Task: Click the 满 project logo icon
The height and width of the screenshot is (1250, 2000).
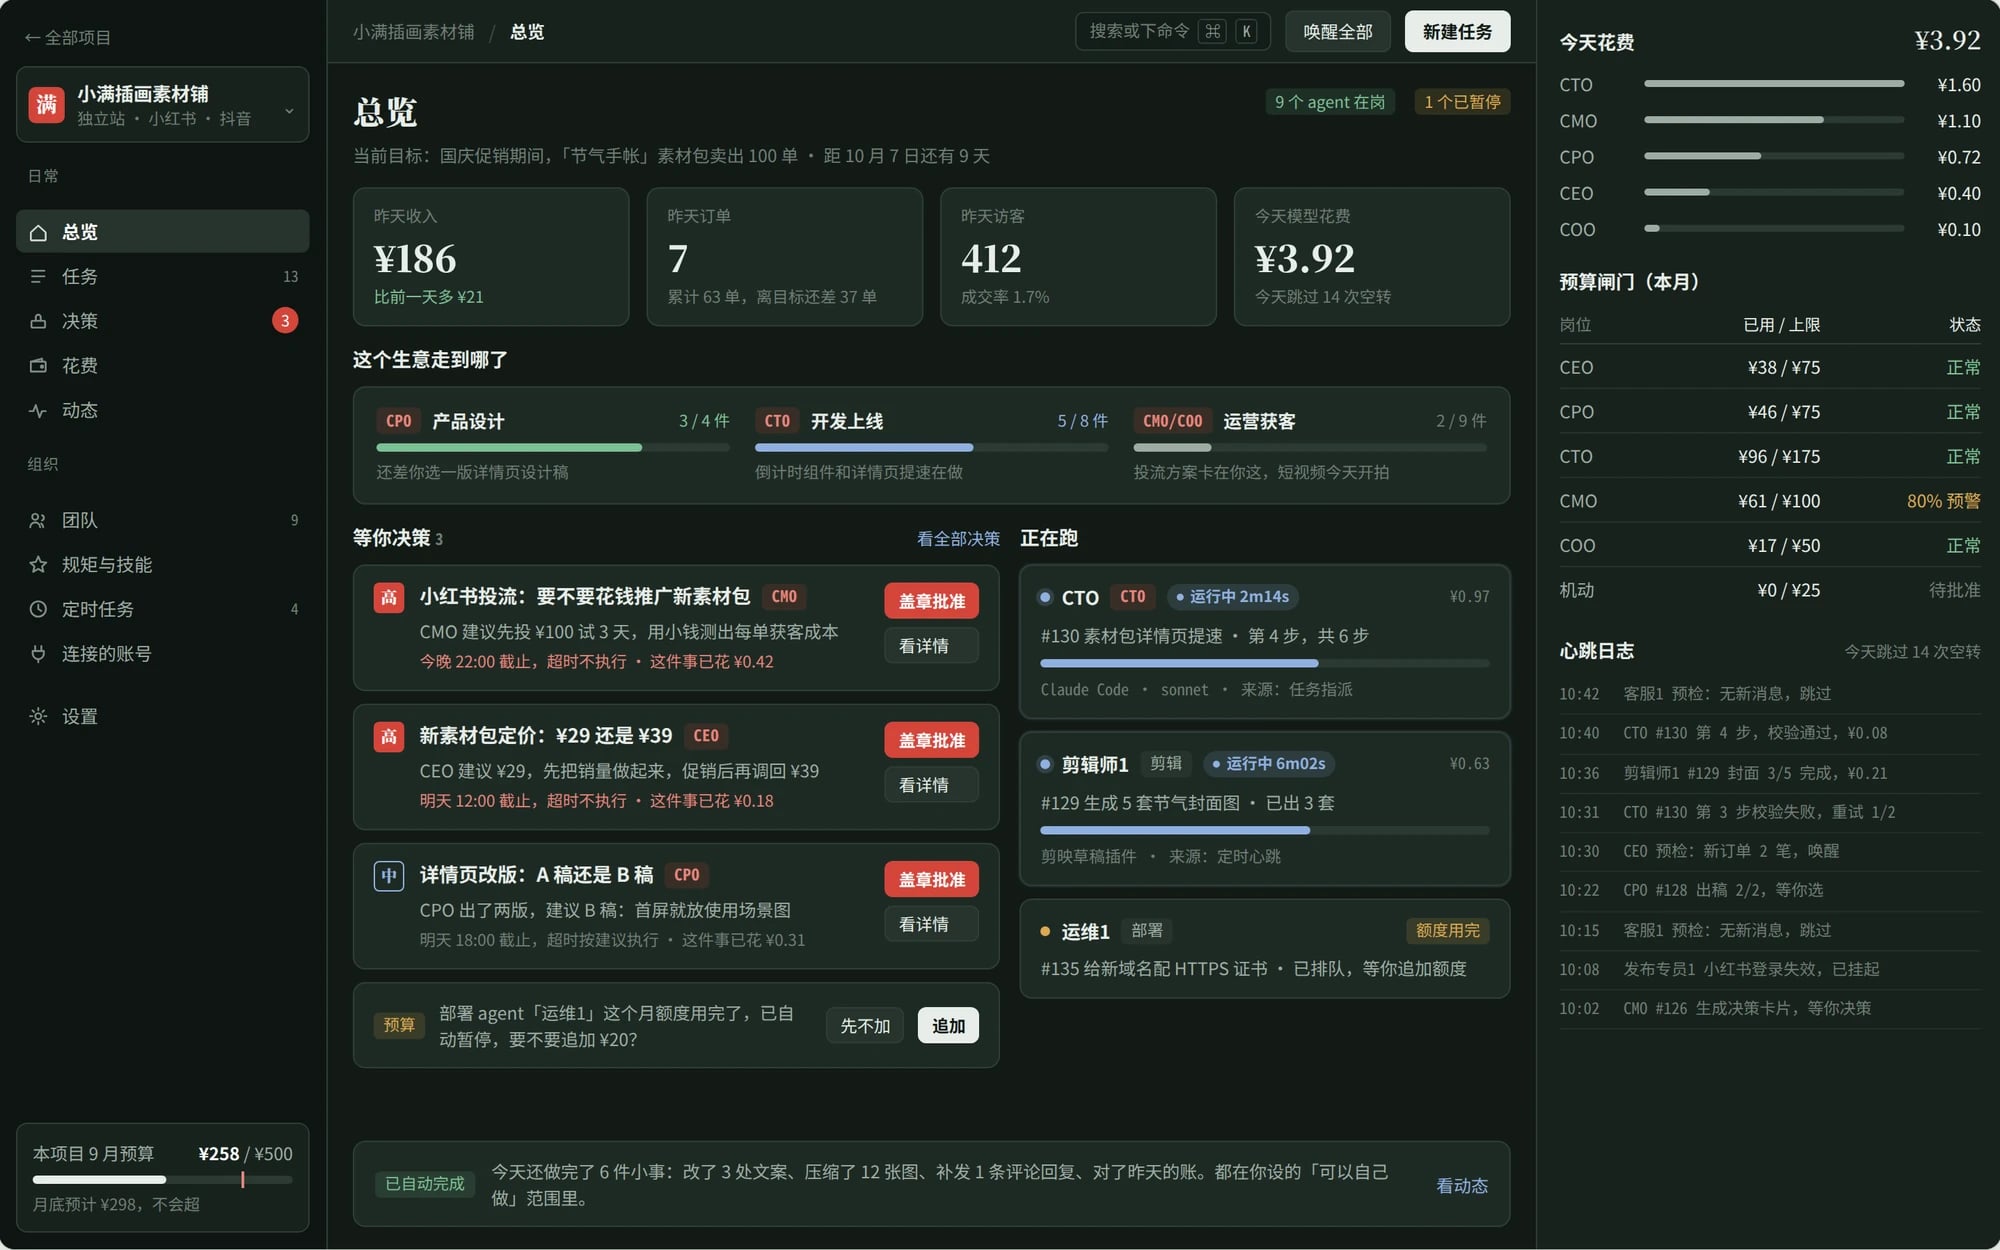Action: click(x=46, y=104)
